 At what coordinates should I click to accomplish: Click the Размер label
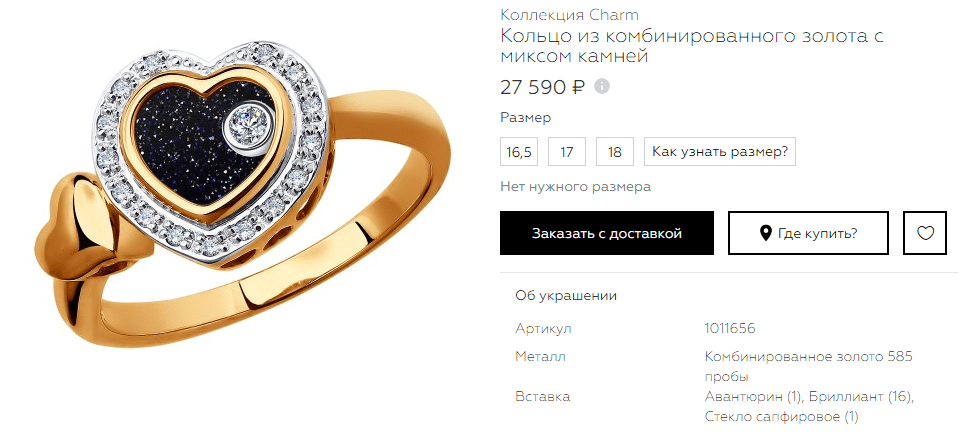pyautogui.click(x=526, y=117)
